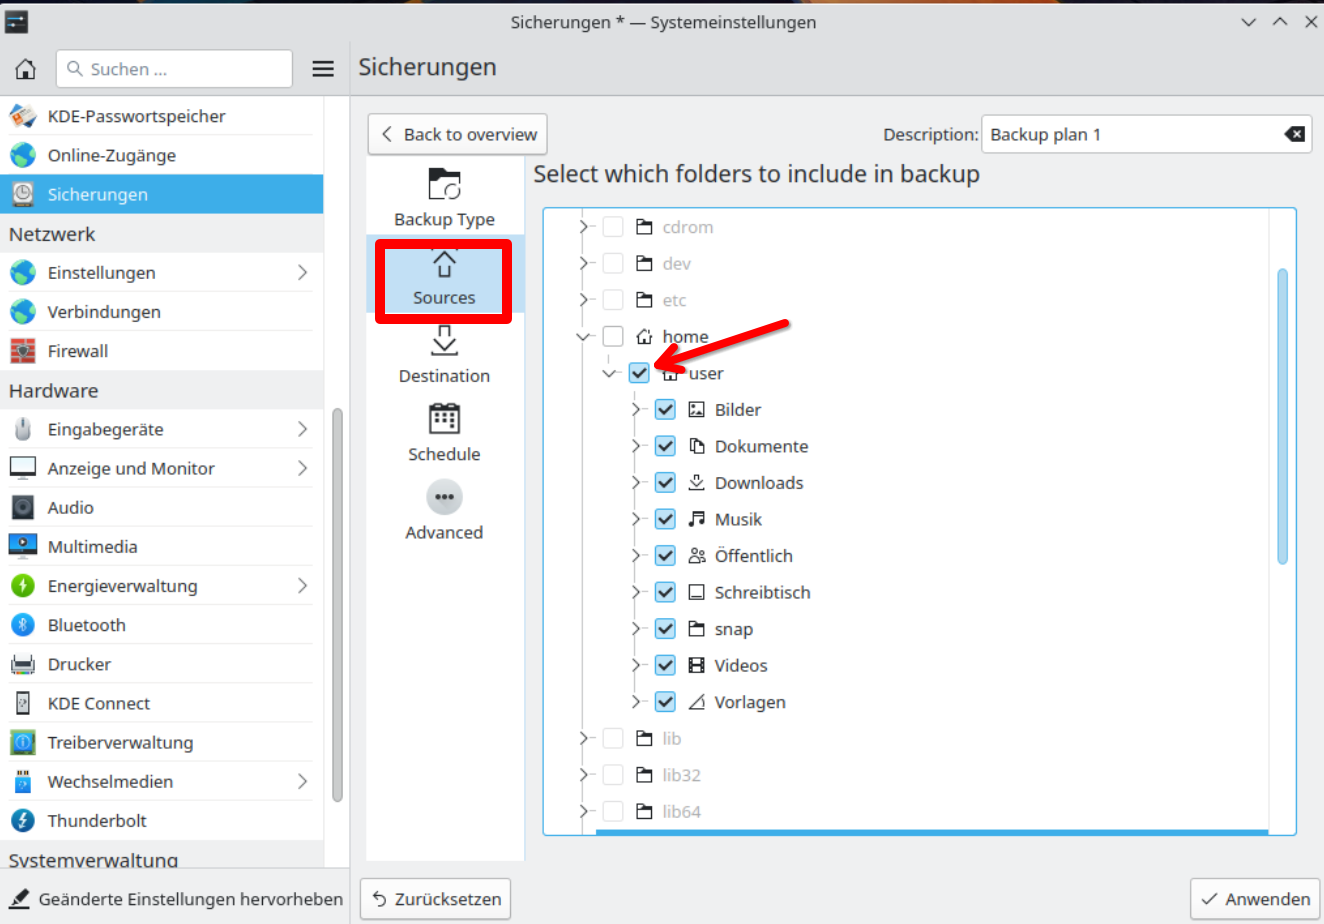The image size is (1324, 924).
Task: Open the Backup Type section icon
Action: (444, 186)
